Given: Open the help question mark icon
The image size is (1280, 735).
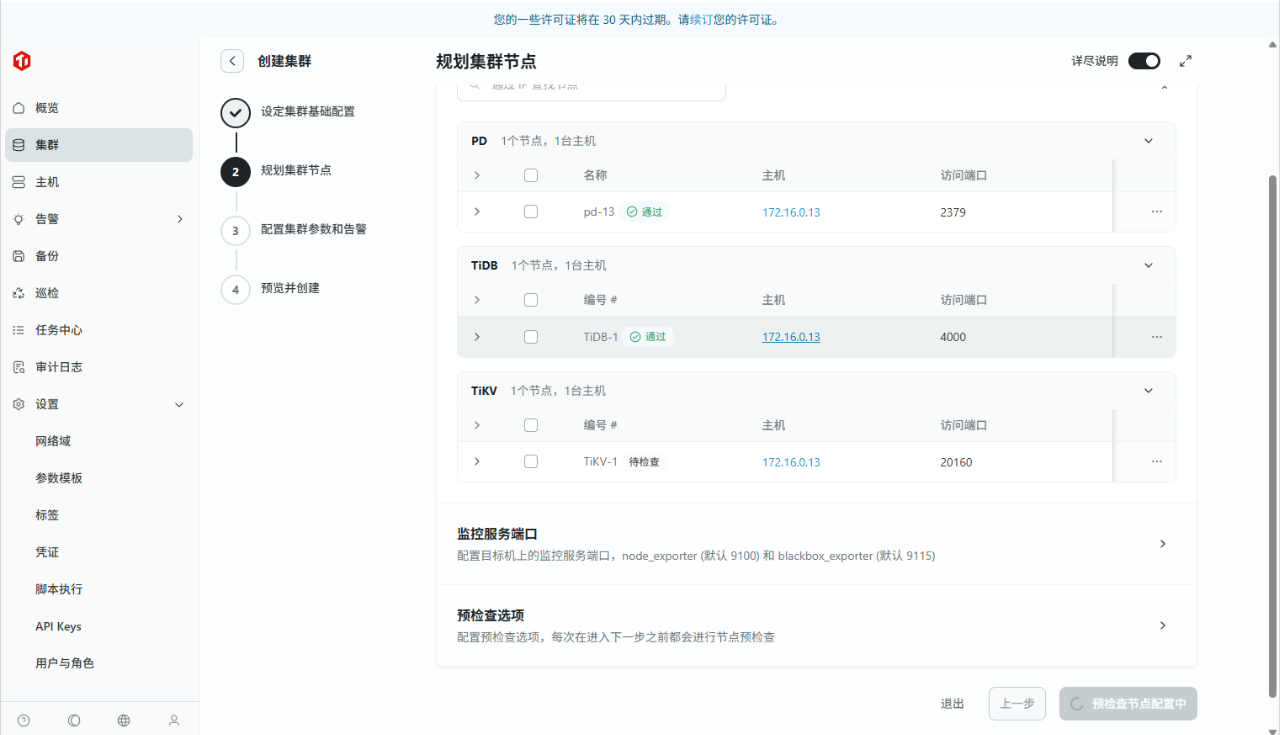Looking at the screenshot, I should click(x=24, y=720).
